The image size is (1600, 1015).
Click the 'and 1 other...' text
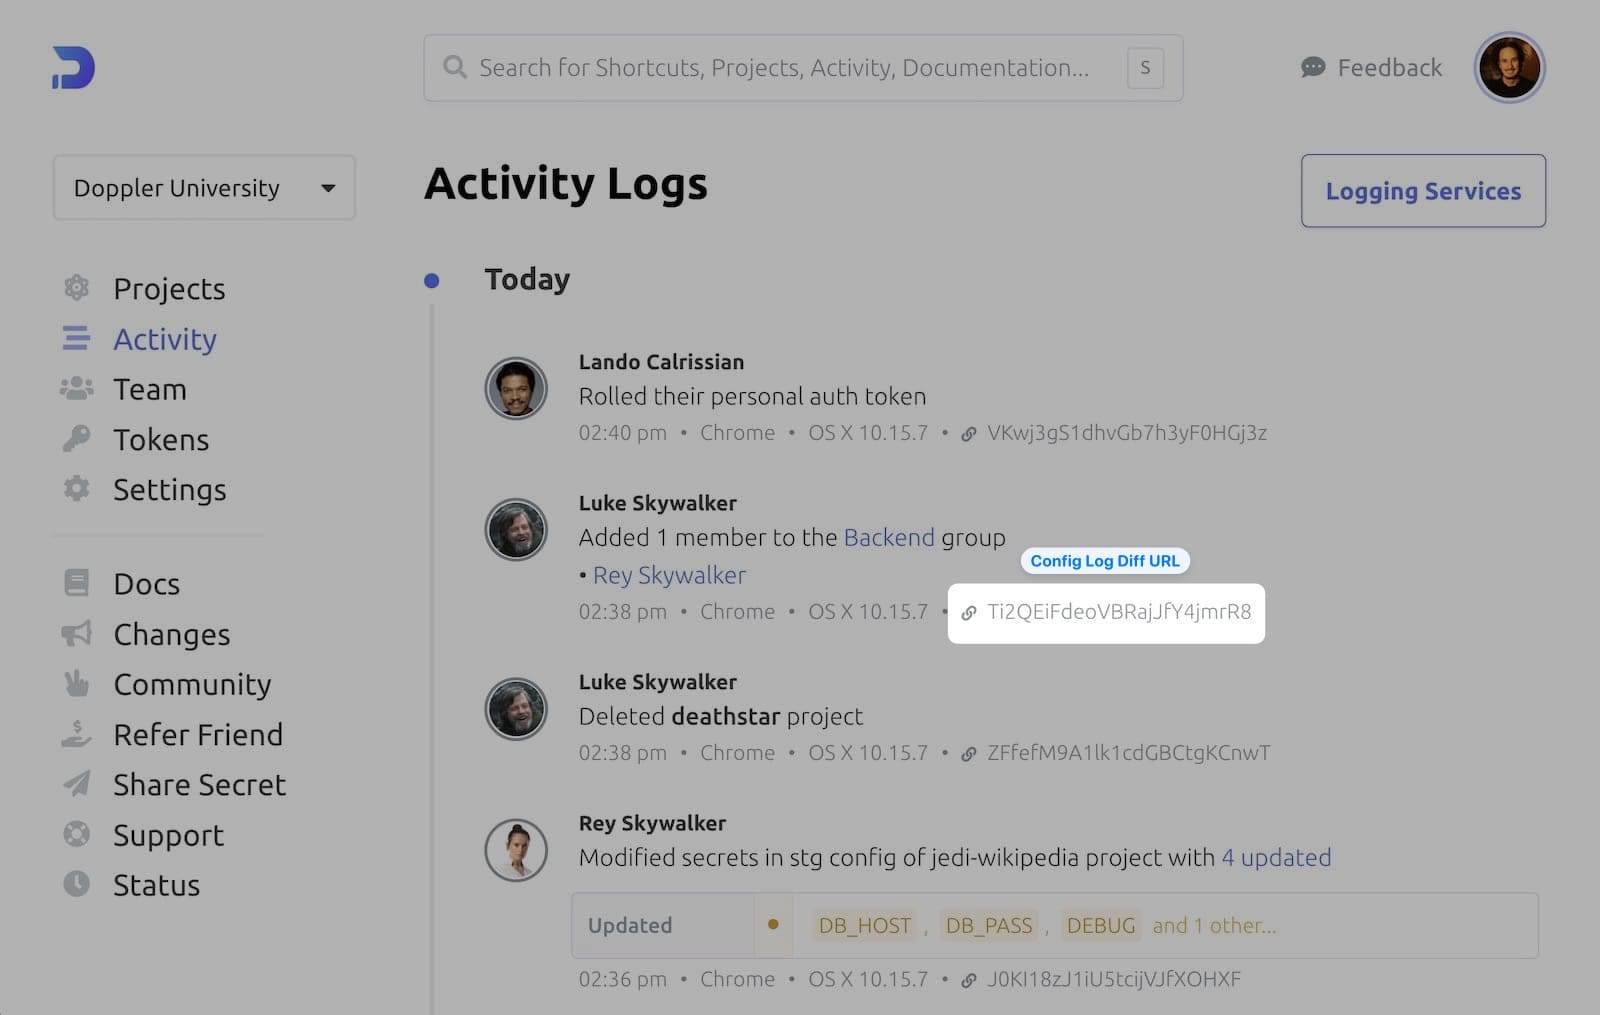(1214, 925)
